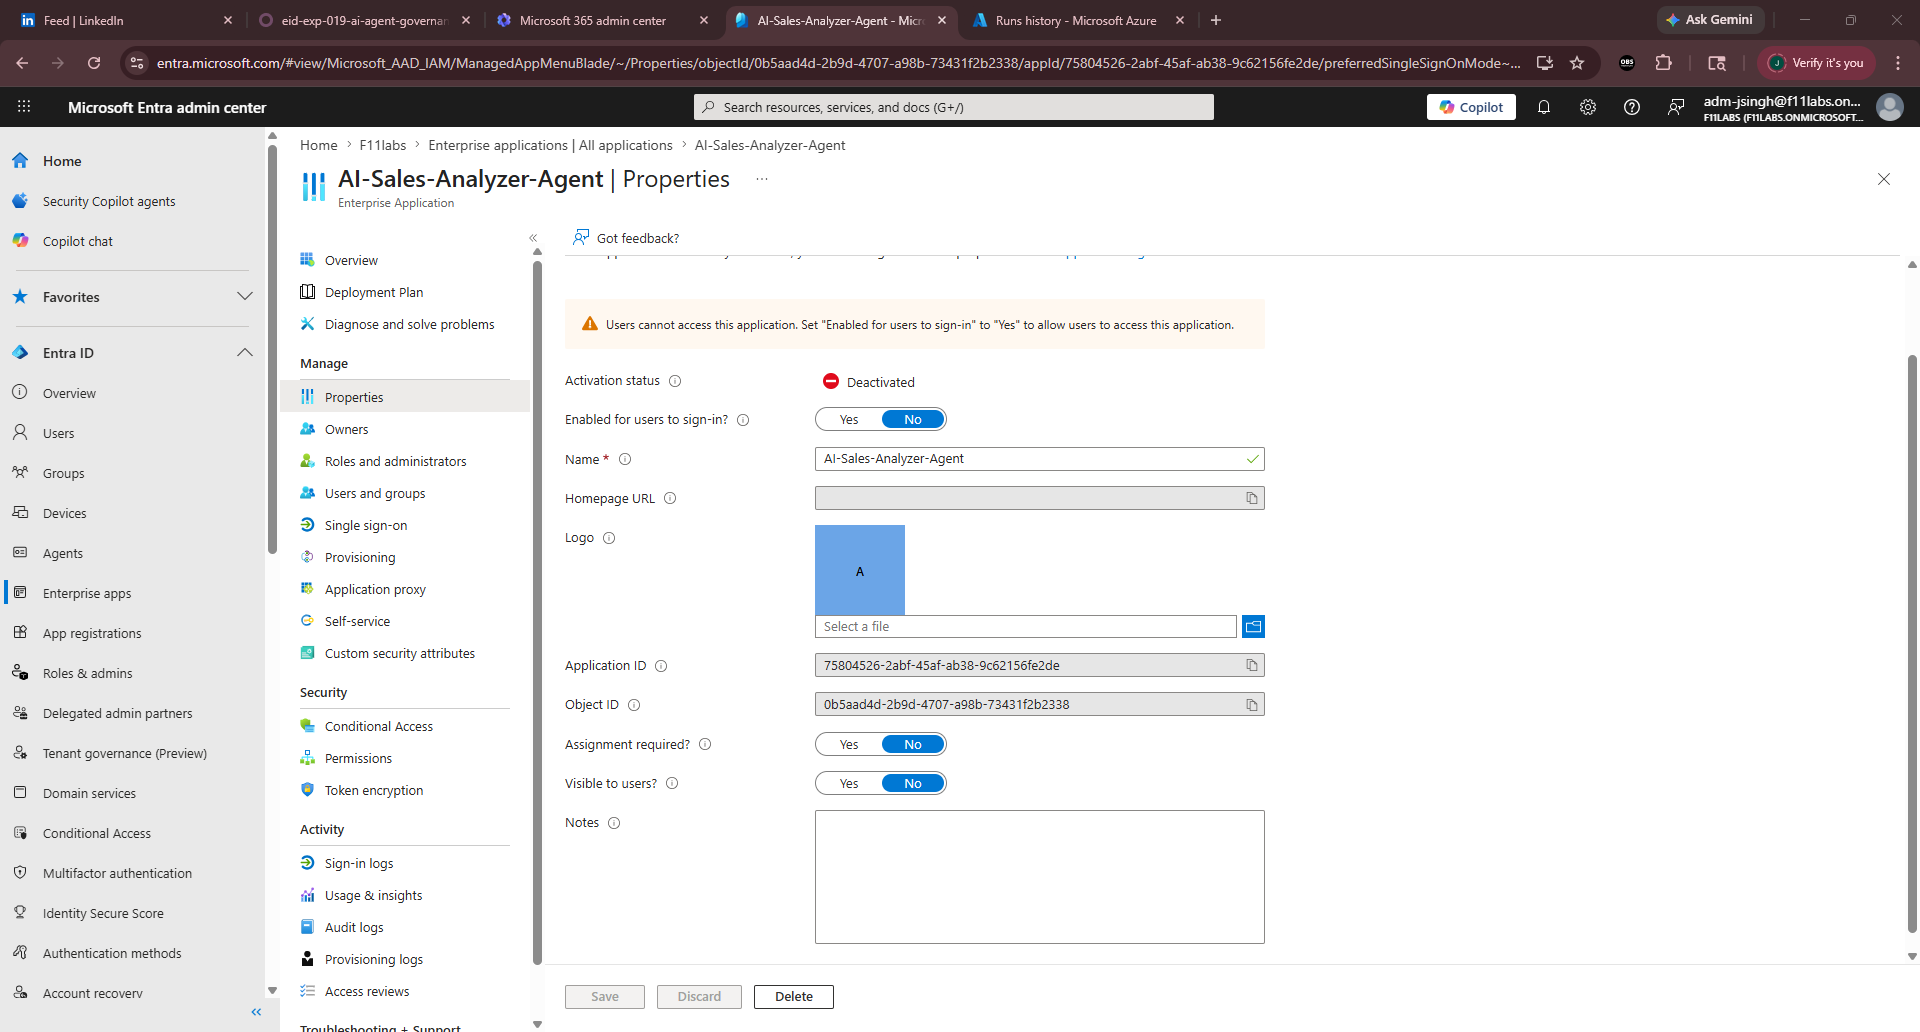Screen dimensions: 1920x1032
Task: Open the settings gear in the portal header
Action: tap(1588, 107)
